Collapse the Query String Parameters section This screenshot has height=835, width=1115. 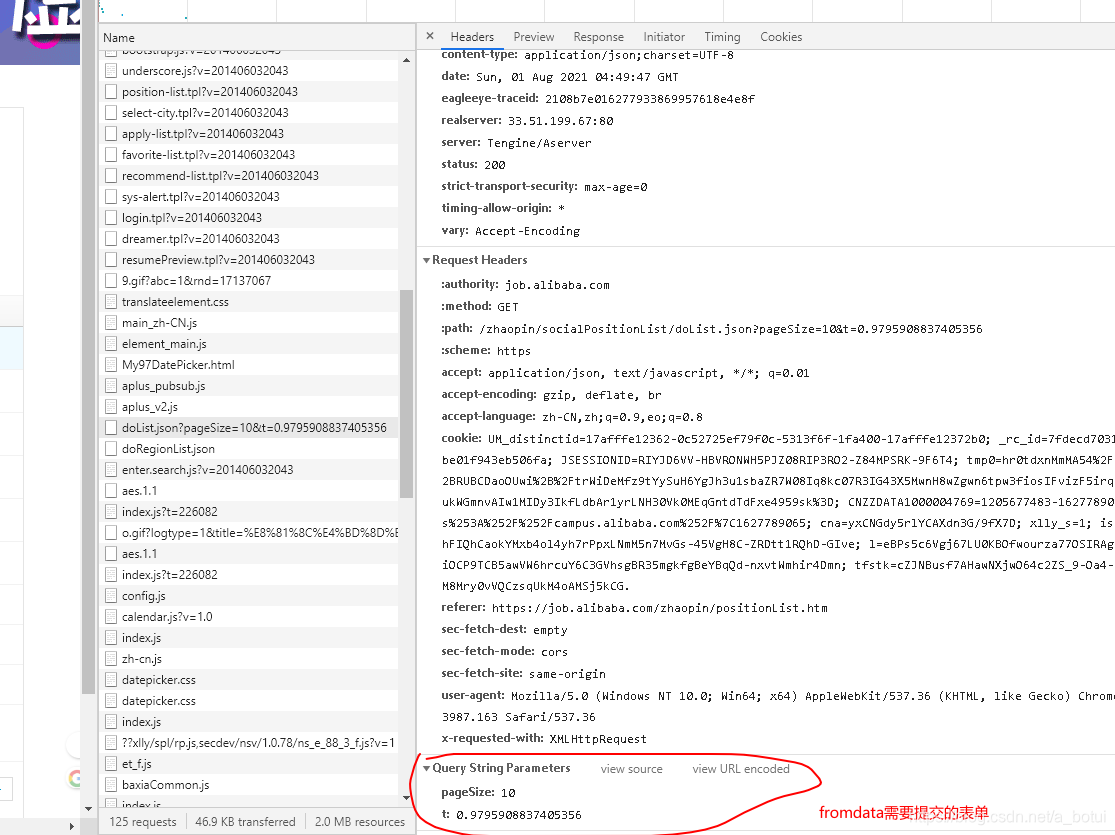tap(426, 768)
